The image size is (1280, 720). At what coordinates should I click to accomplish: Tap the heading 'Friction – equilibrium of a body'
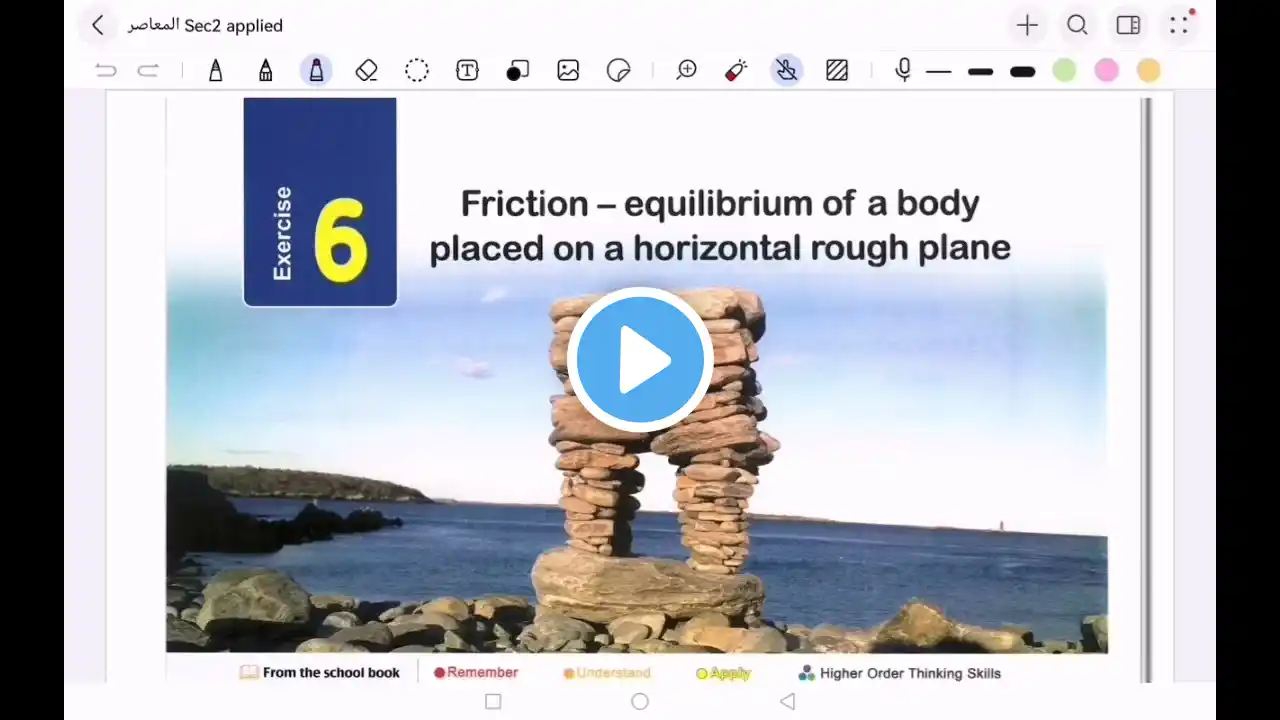pos(720,203)
